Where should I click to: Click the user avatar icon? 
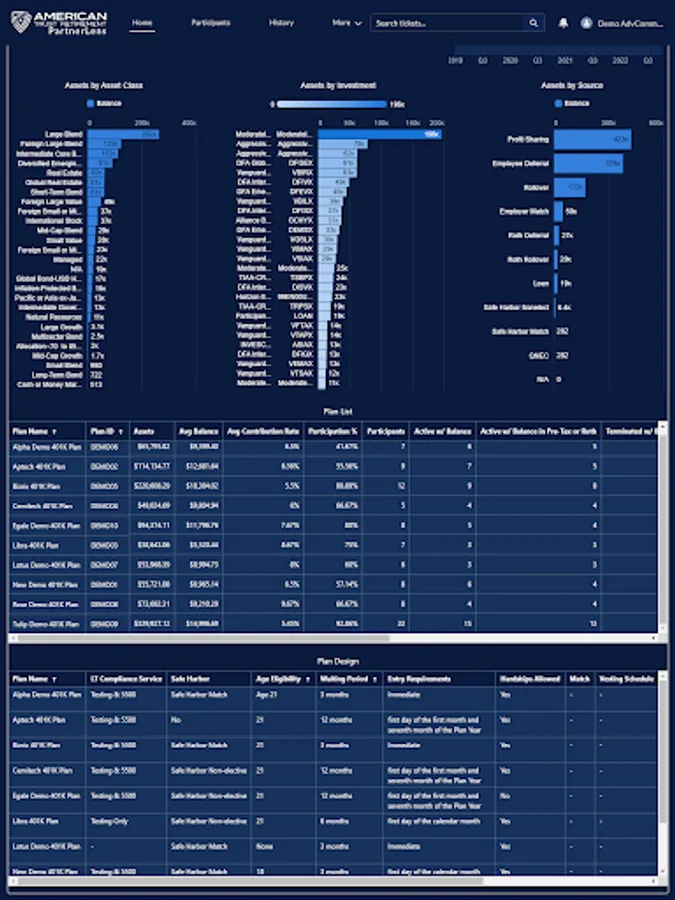pyautogui.click(x=586, y=23)
